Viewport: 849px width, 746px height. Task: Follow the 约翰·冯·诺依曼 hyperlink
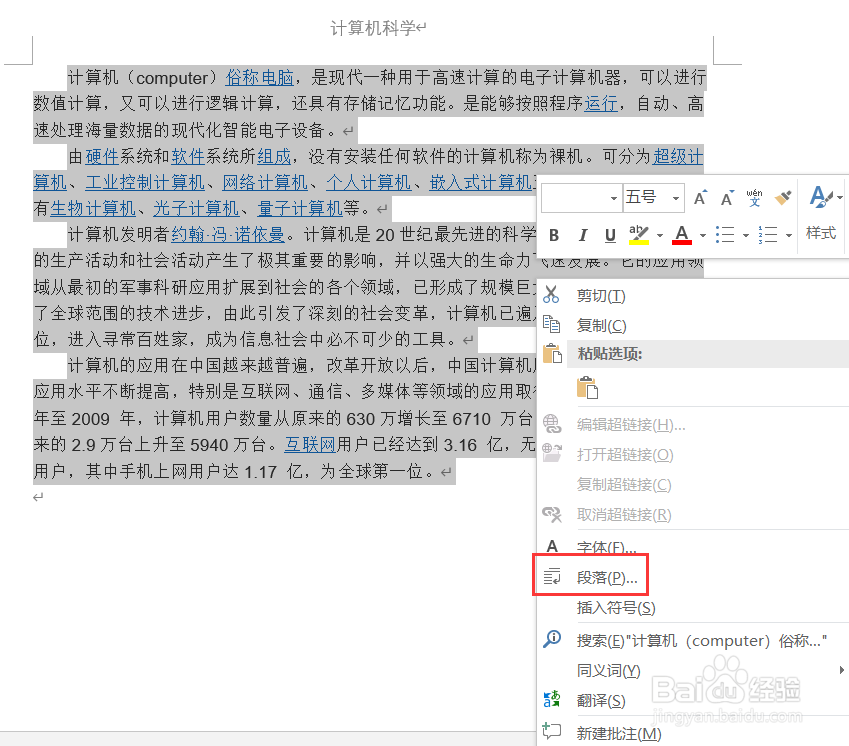228,235
